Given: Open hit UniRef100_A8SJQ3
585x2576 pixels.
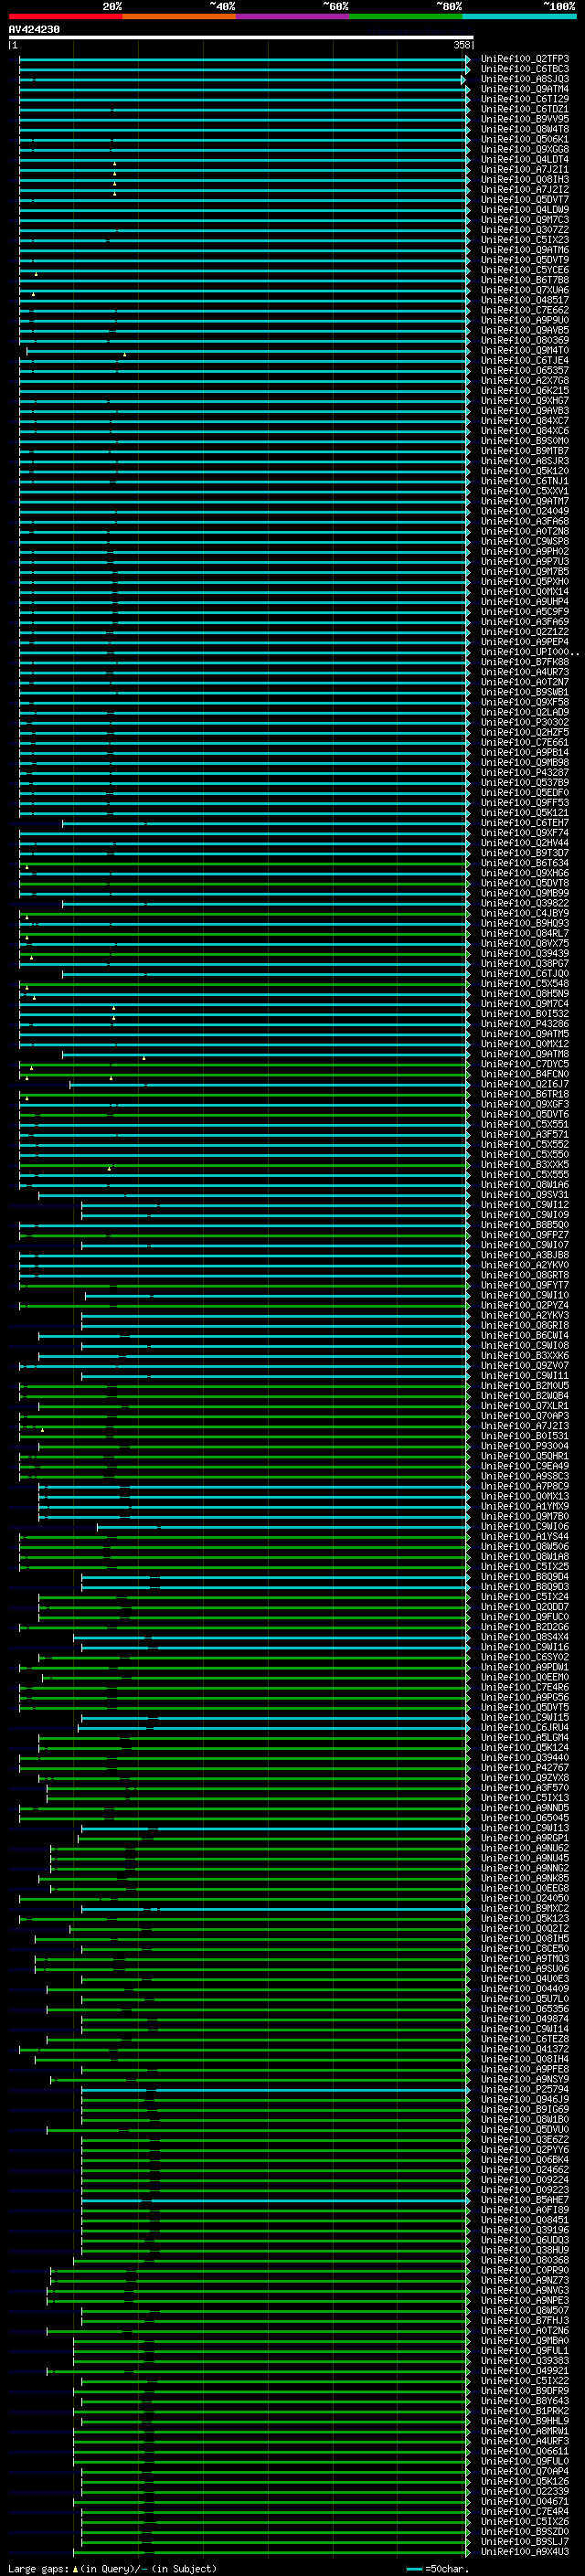Looking at the screenshot, I should pos(525,79).
